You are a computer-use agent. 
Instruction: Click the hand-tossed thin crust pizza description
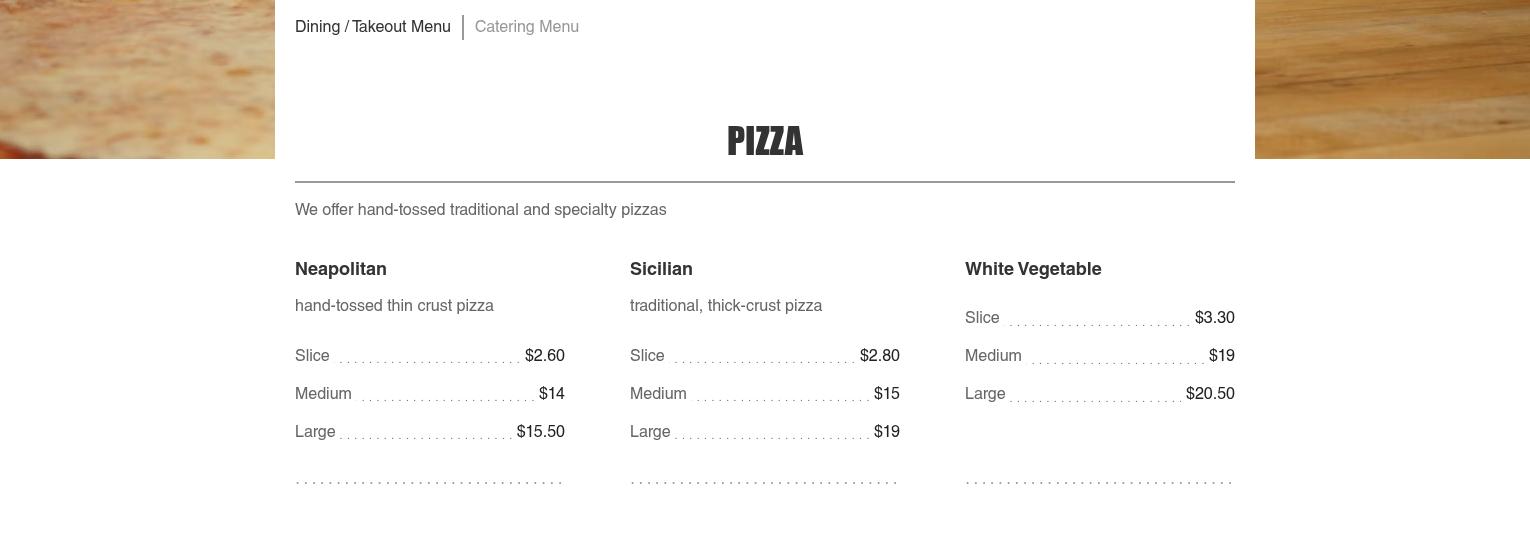(x=394, y=306)
